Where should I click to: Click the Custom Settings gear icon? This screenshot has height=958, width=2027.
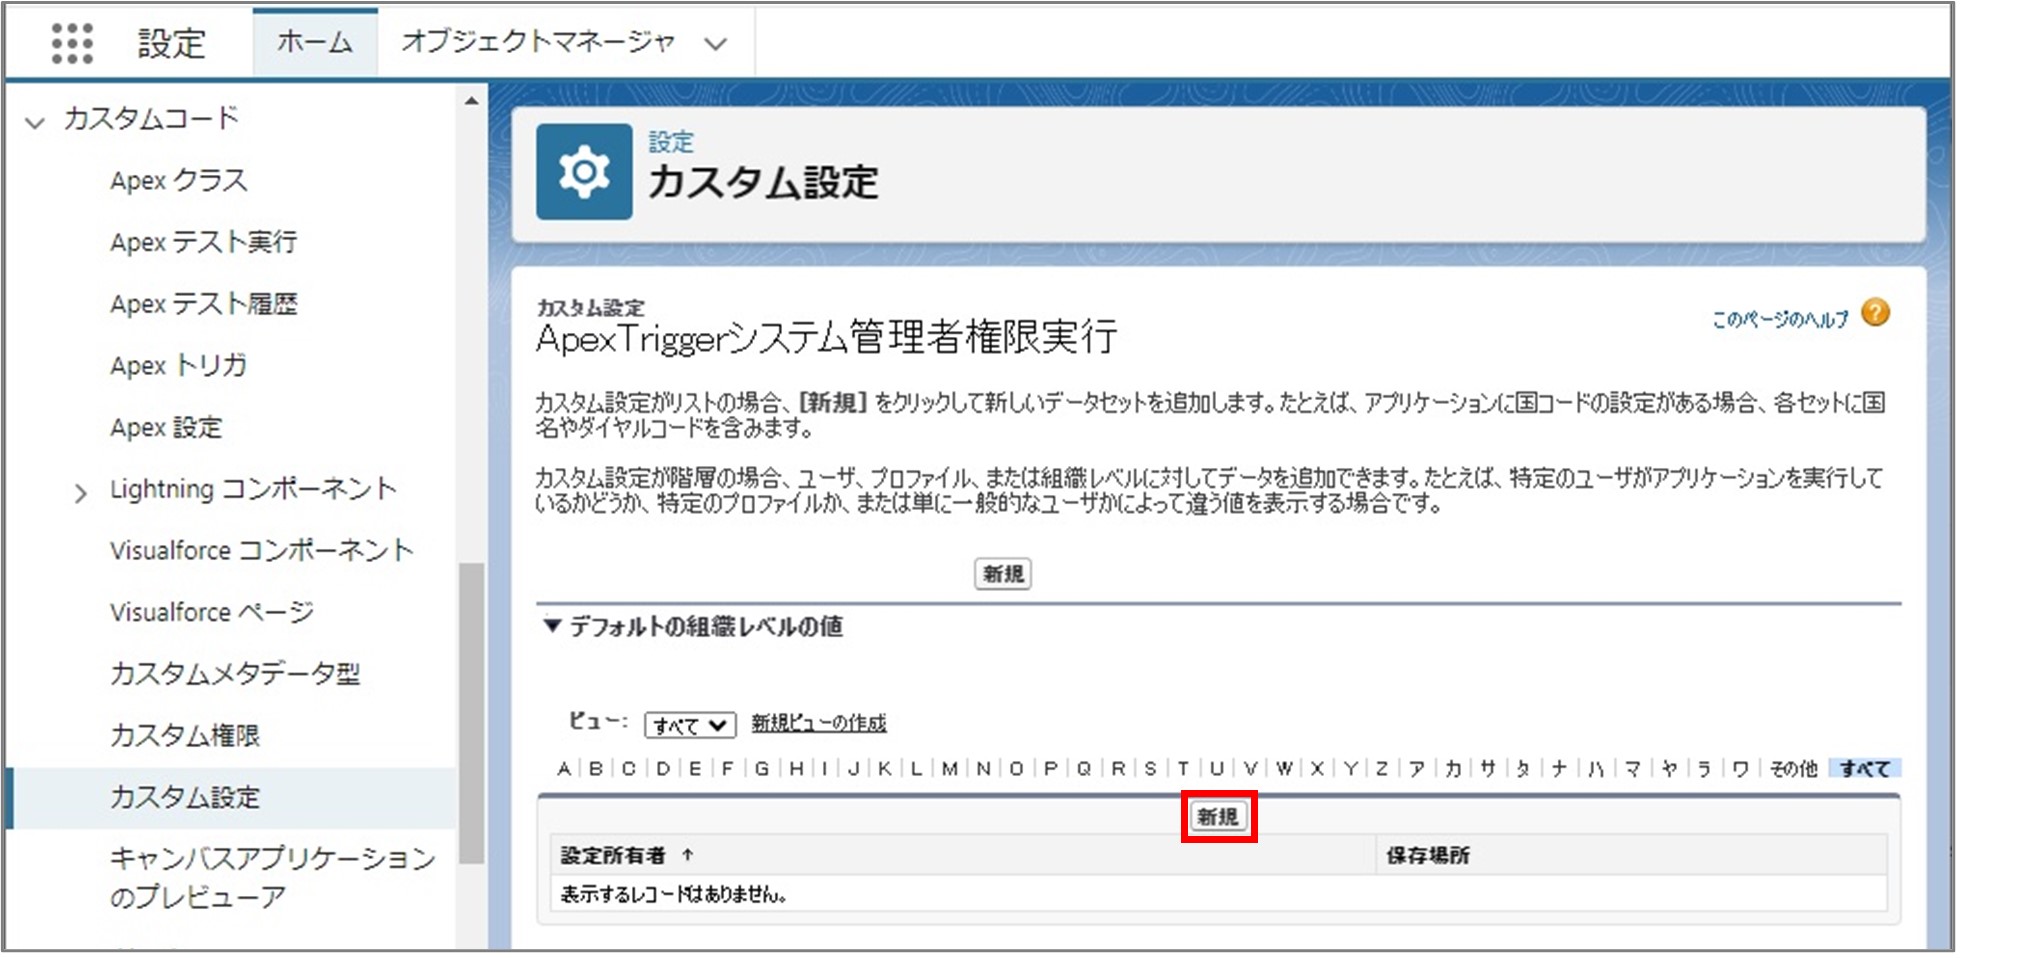tap(584, 172)
